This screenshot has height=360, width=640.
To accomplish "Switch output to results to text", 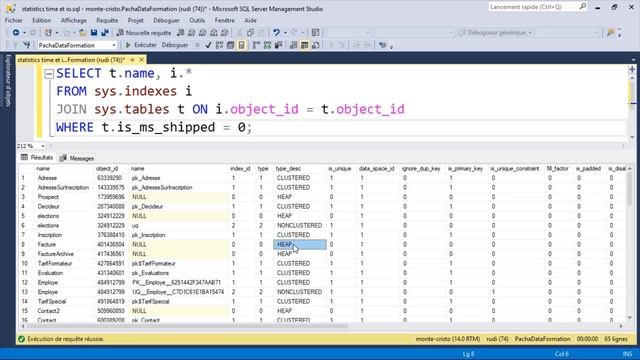I will [293, 45].
